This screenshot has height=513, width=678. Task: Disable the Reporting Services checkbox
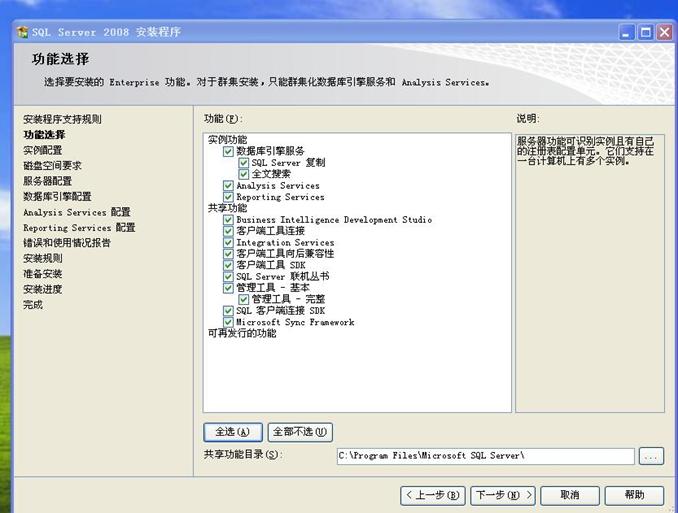[229, 197]
